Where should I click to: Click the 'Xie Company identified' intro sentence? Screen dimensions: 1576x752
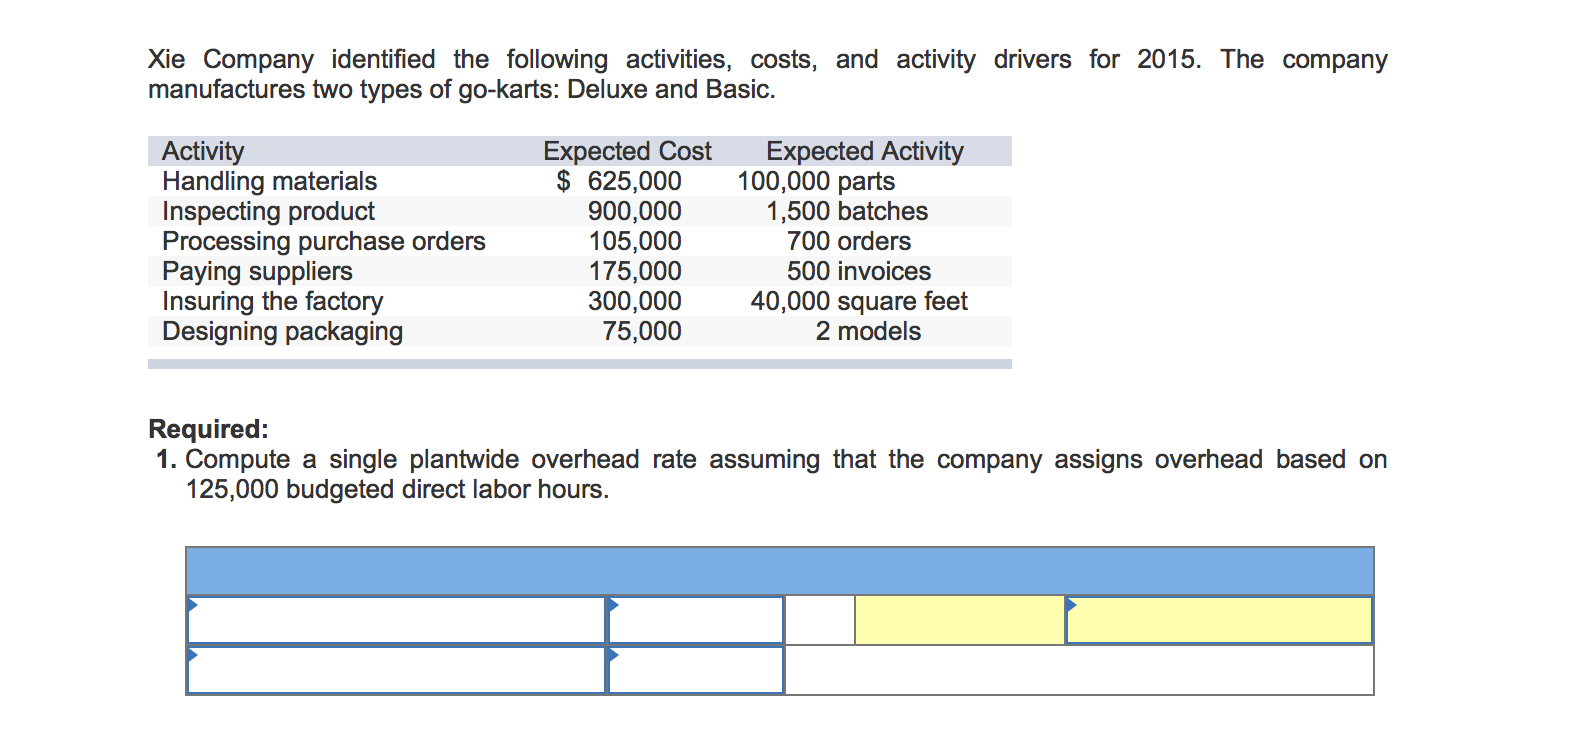pos(768,59)
